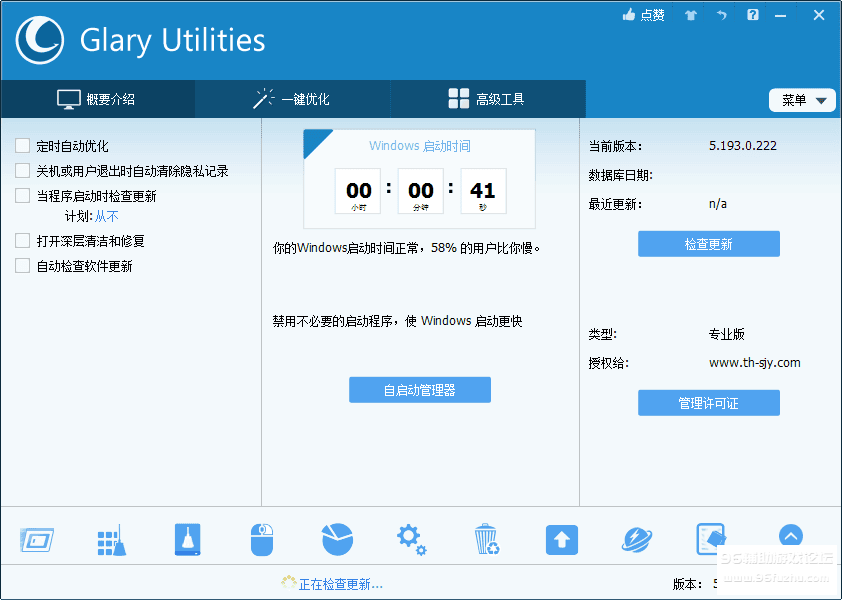842x600 pixels.
Task: Enable the 定时自动优化 checkbox
Action: [23, 146]
